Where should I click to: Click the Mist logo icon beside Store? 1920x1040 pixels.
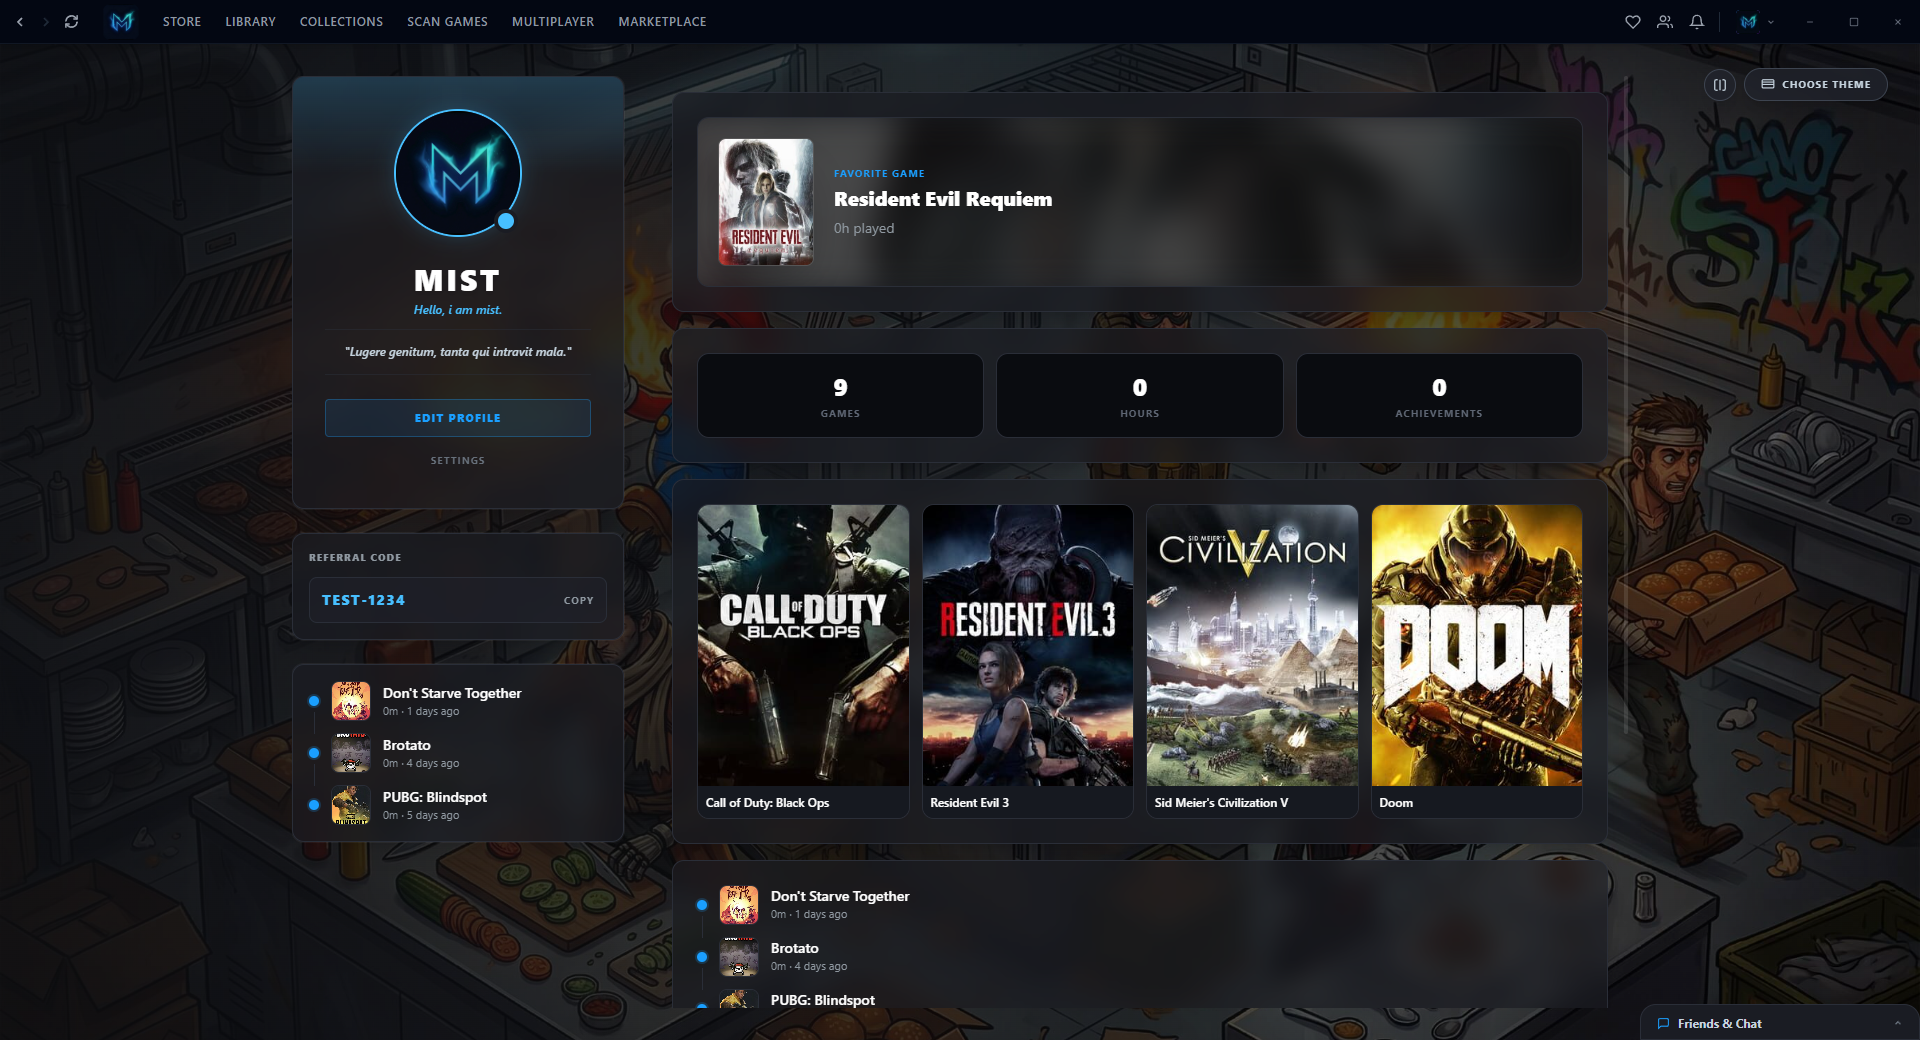[x=122, y=21]
